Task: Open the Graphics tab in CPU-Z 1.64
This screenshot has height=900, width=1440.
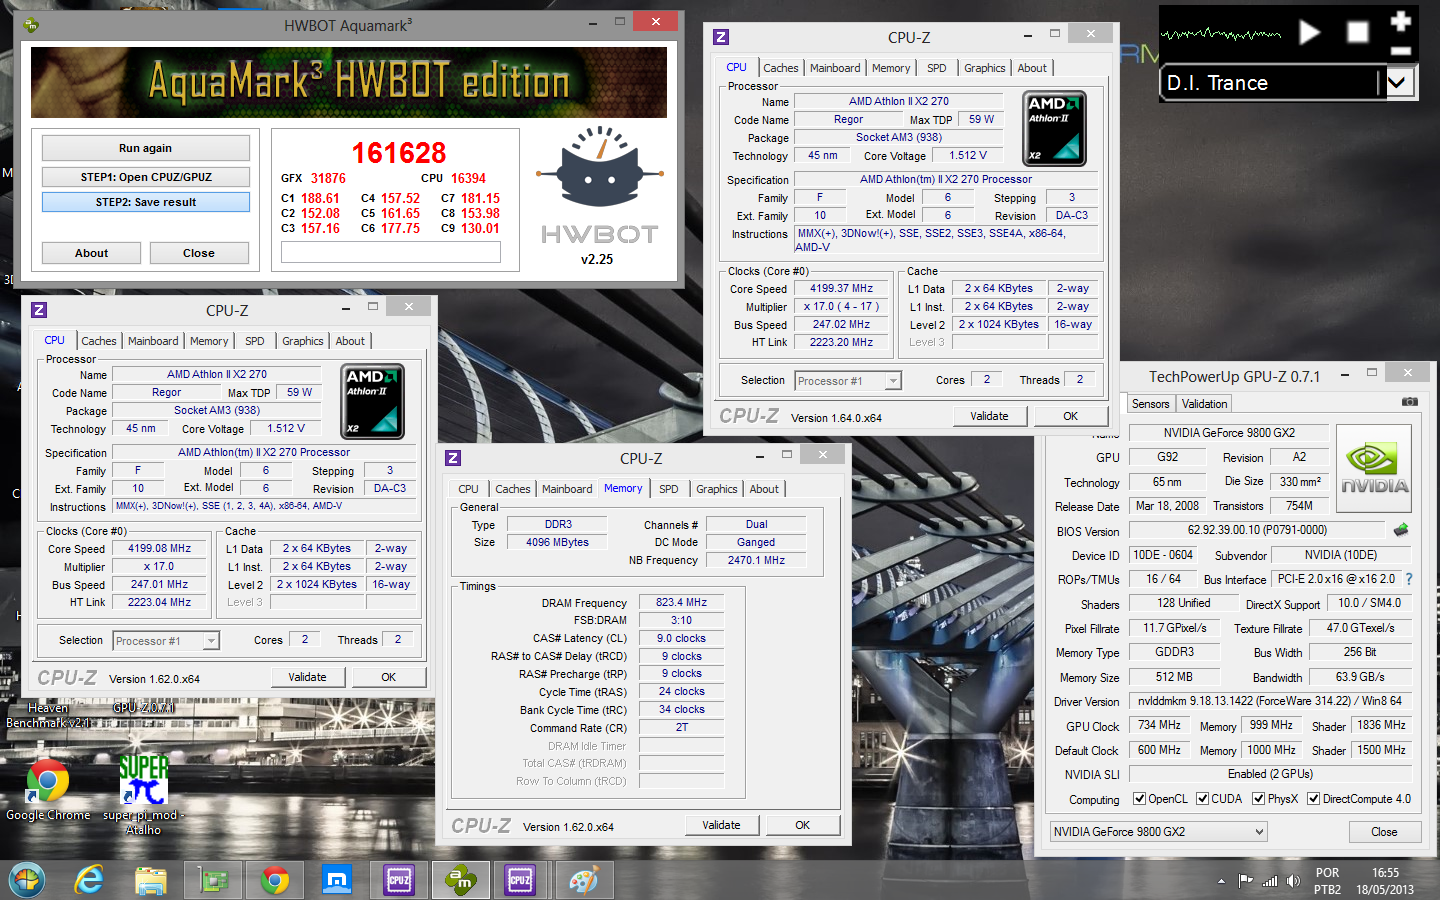Action: coord(985,68)
